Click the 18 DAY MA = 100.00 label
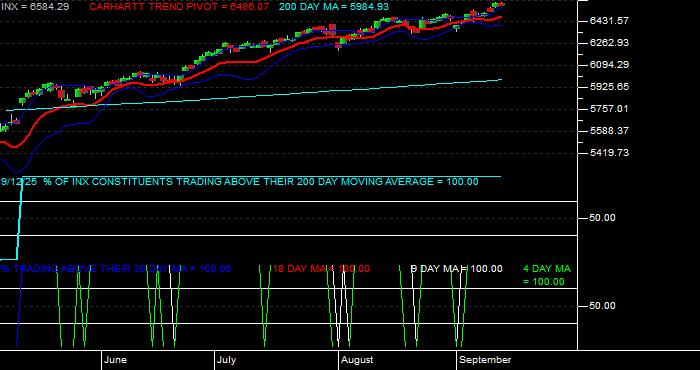 (321, 269)
